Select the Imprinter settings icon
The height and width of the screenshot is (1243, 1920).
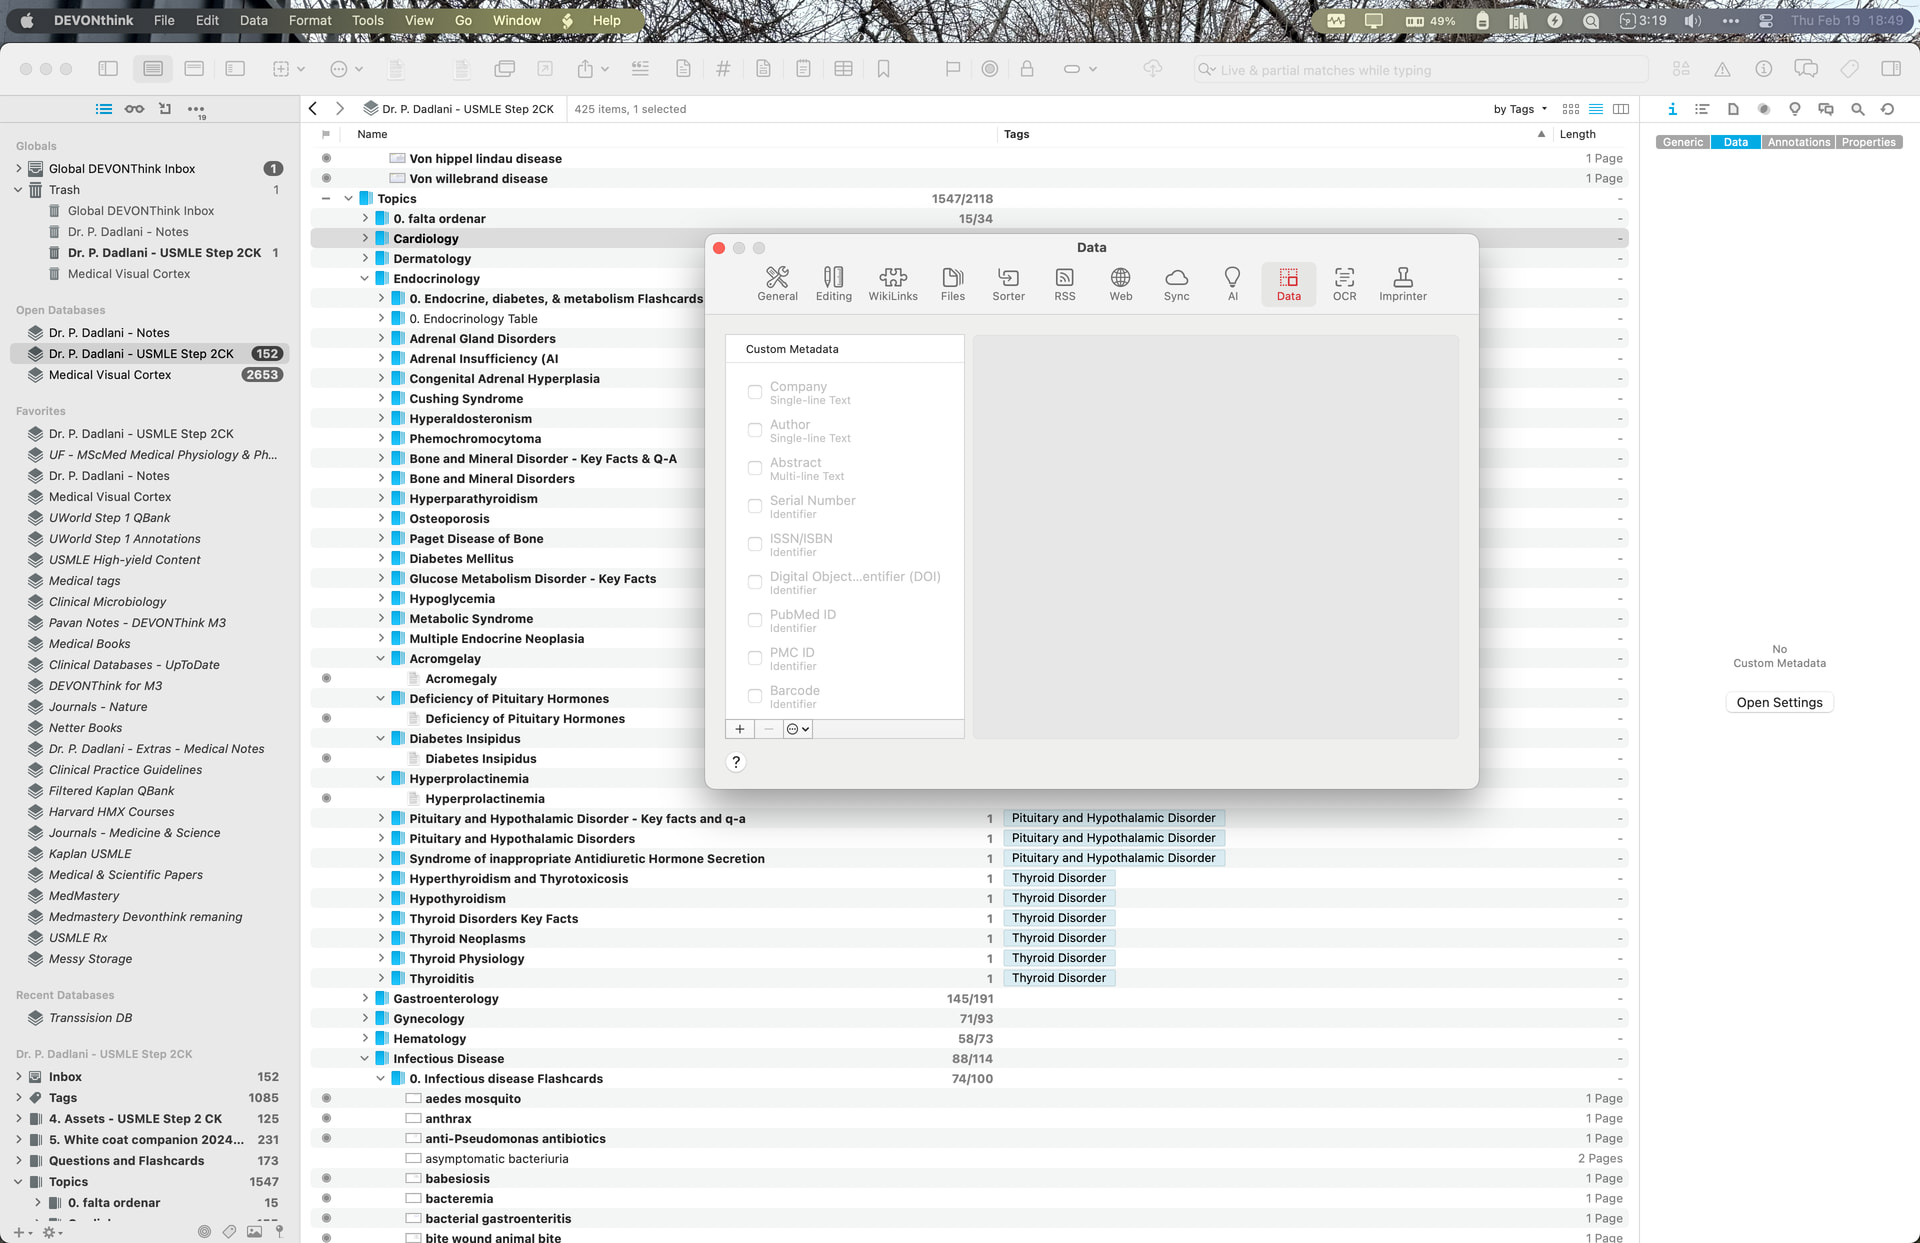pyautogui.click(x=1402, y=283)
